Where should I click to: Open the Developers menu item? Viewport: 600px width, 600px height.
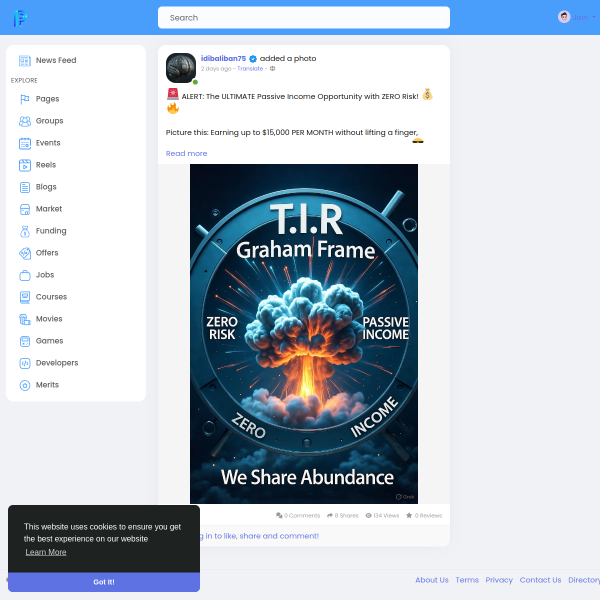pyautogui.click(x=56, y=363)
